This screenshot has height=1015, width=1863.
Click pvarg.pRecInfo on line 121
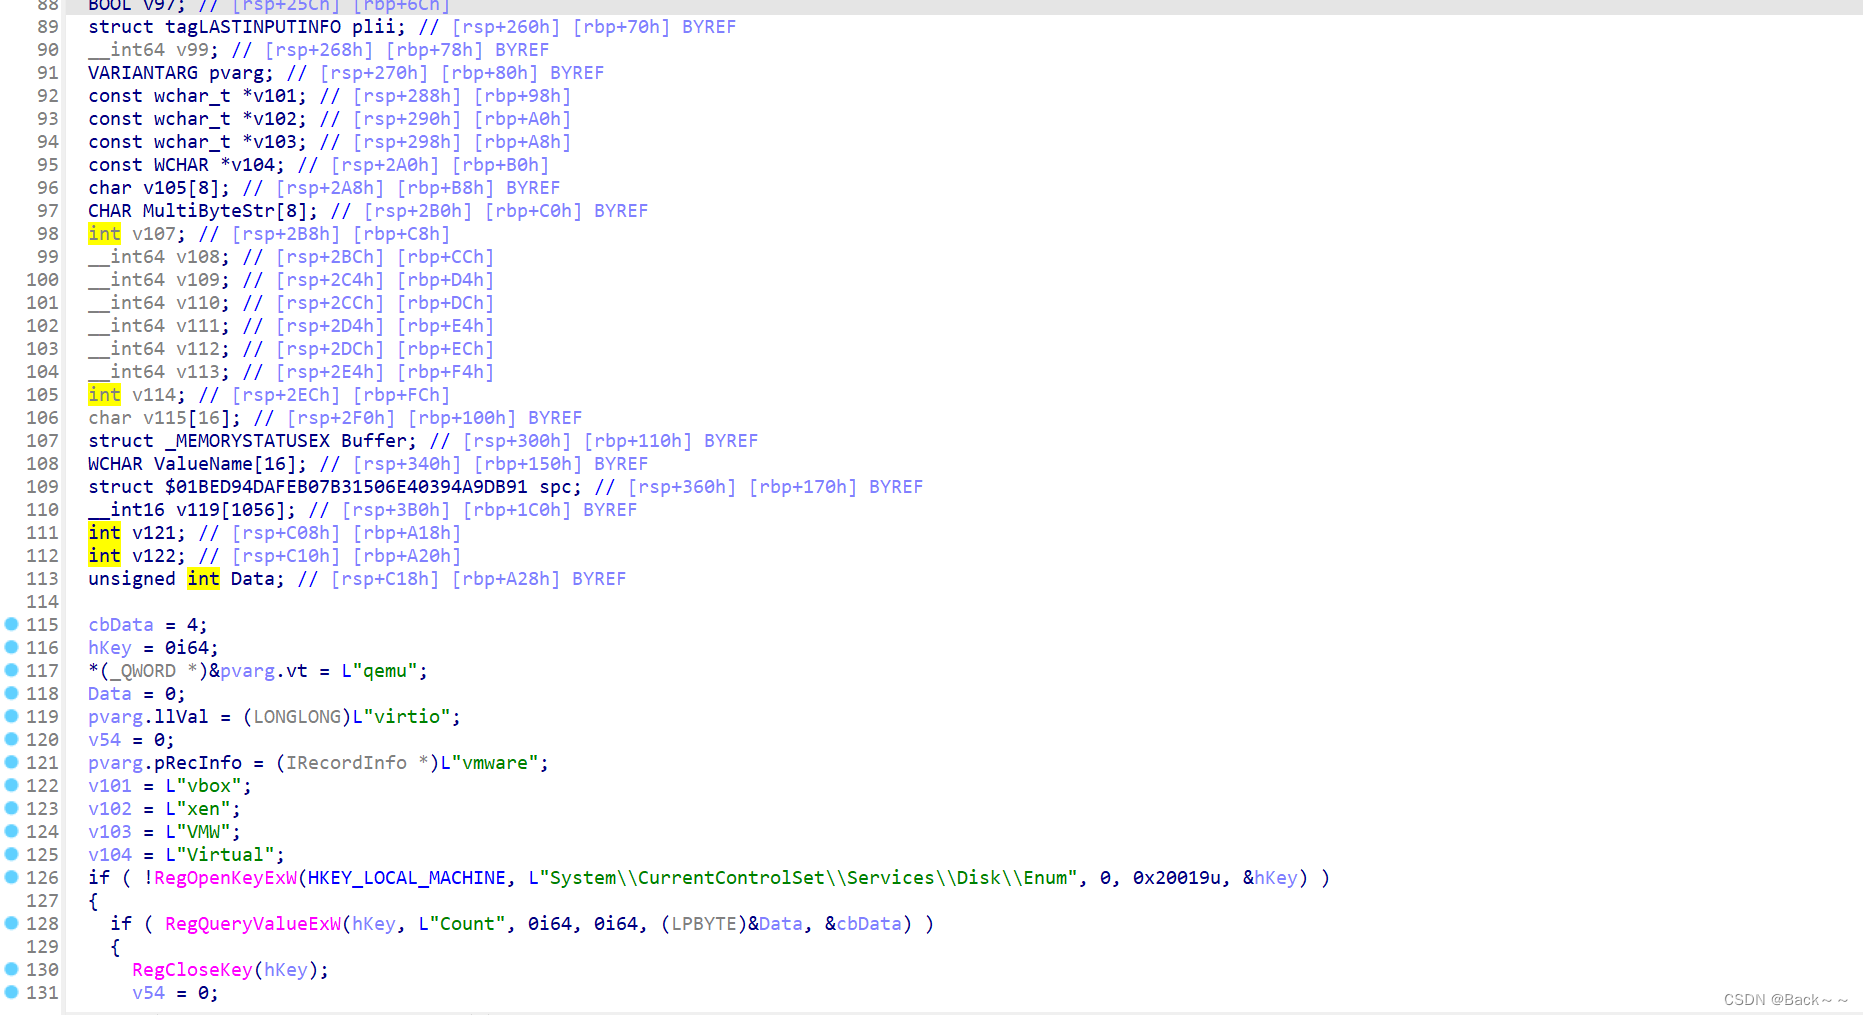pyautogui.click(x=165, y=763)
